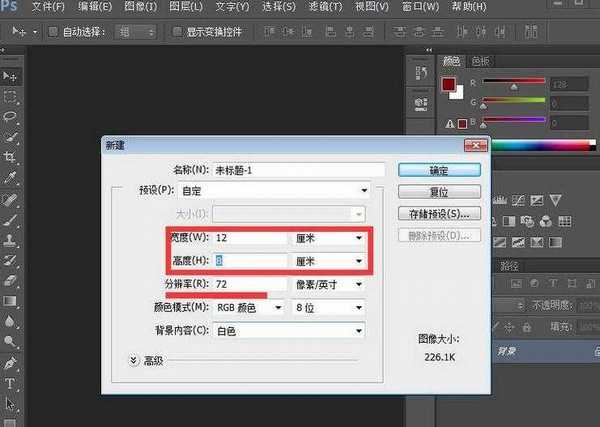
Task: Select the Gradient tool
Action: pyautogui.click(x=10, y=301)
